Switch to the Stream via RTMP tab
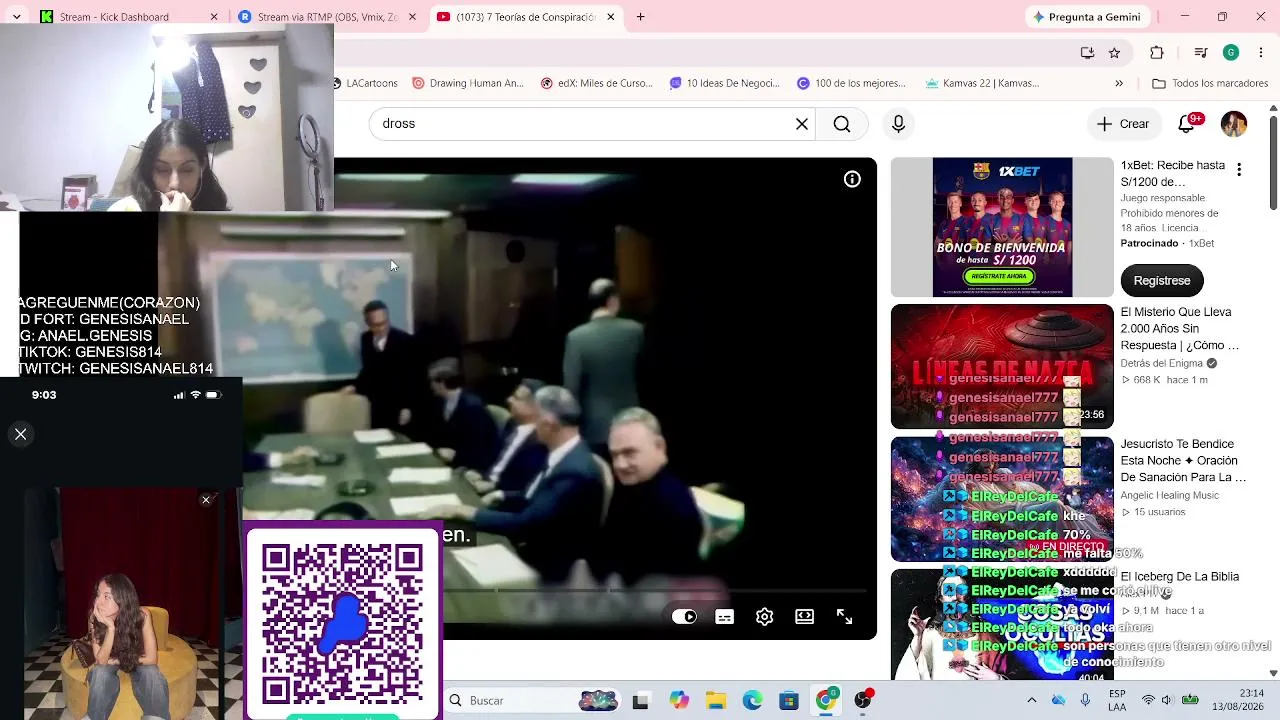The height and width of the screenshot is (720, 1280). (x=327, y=17)
